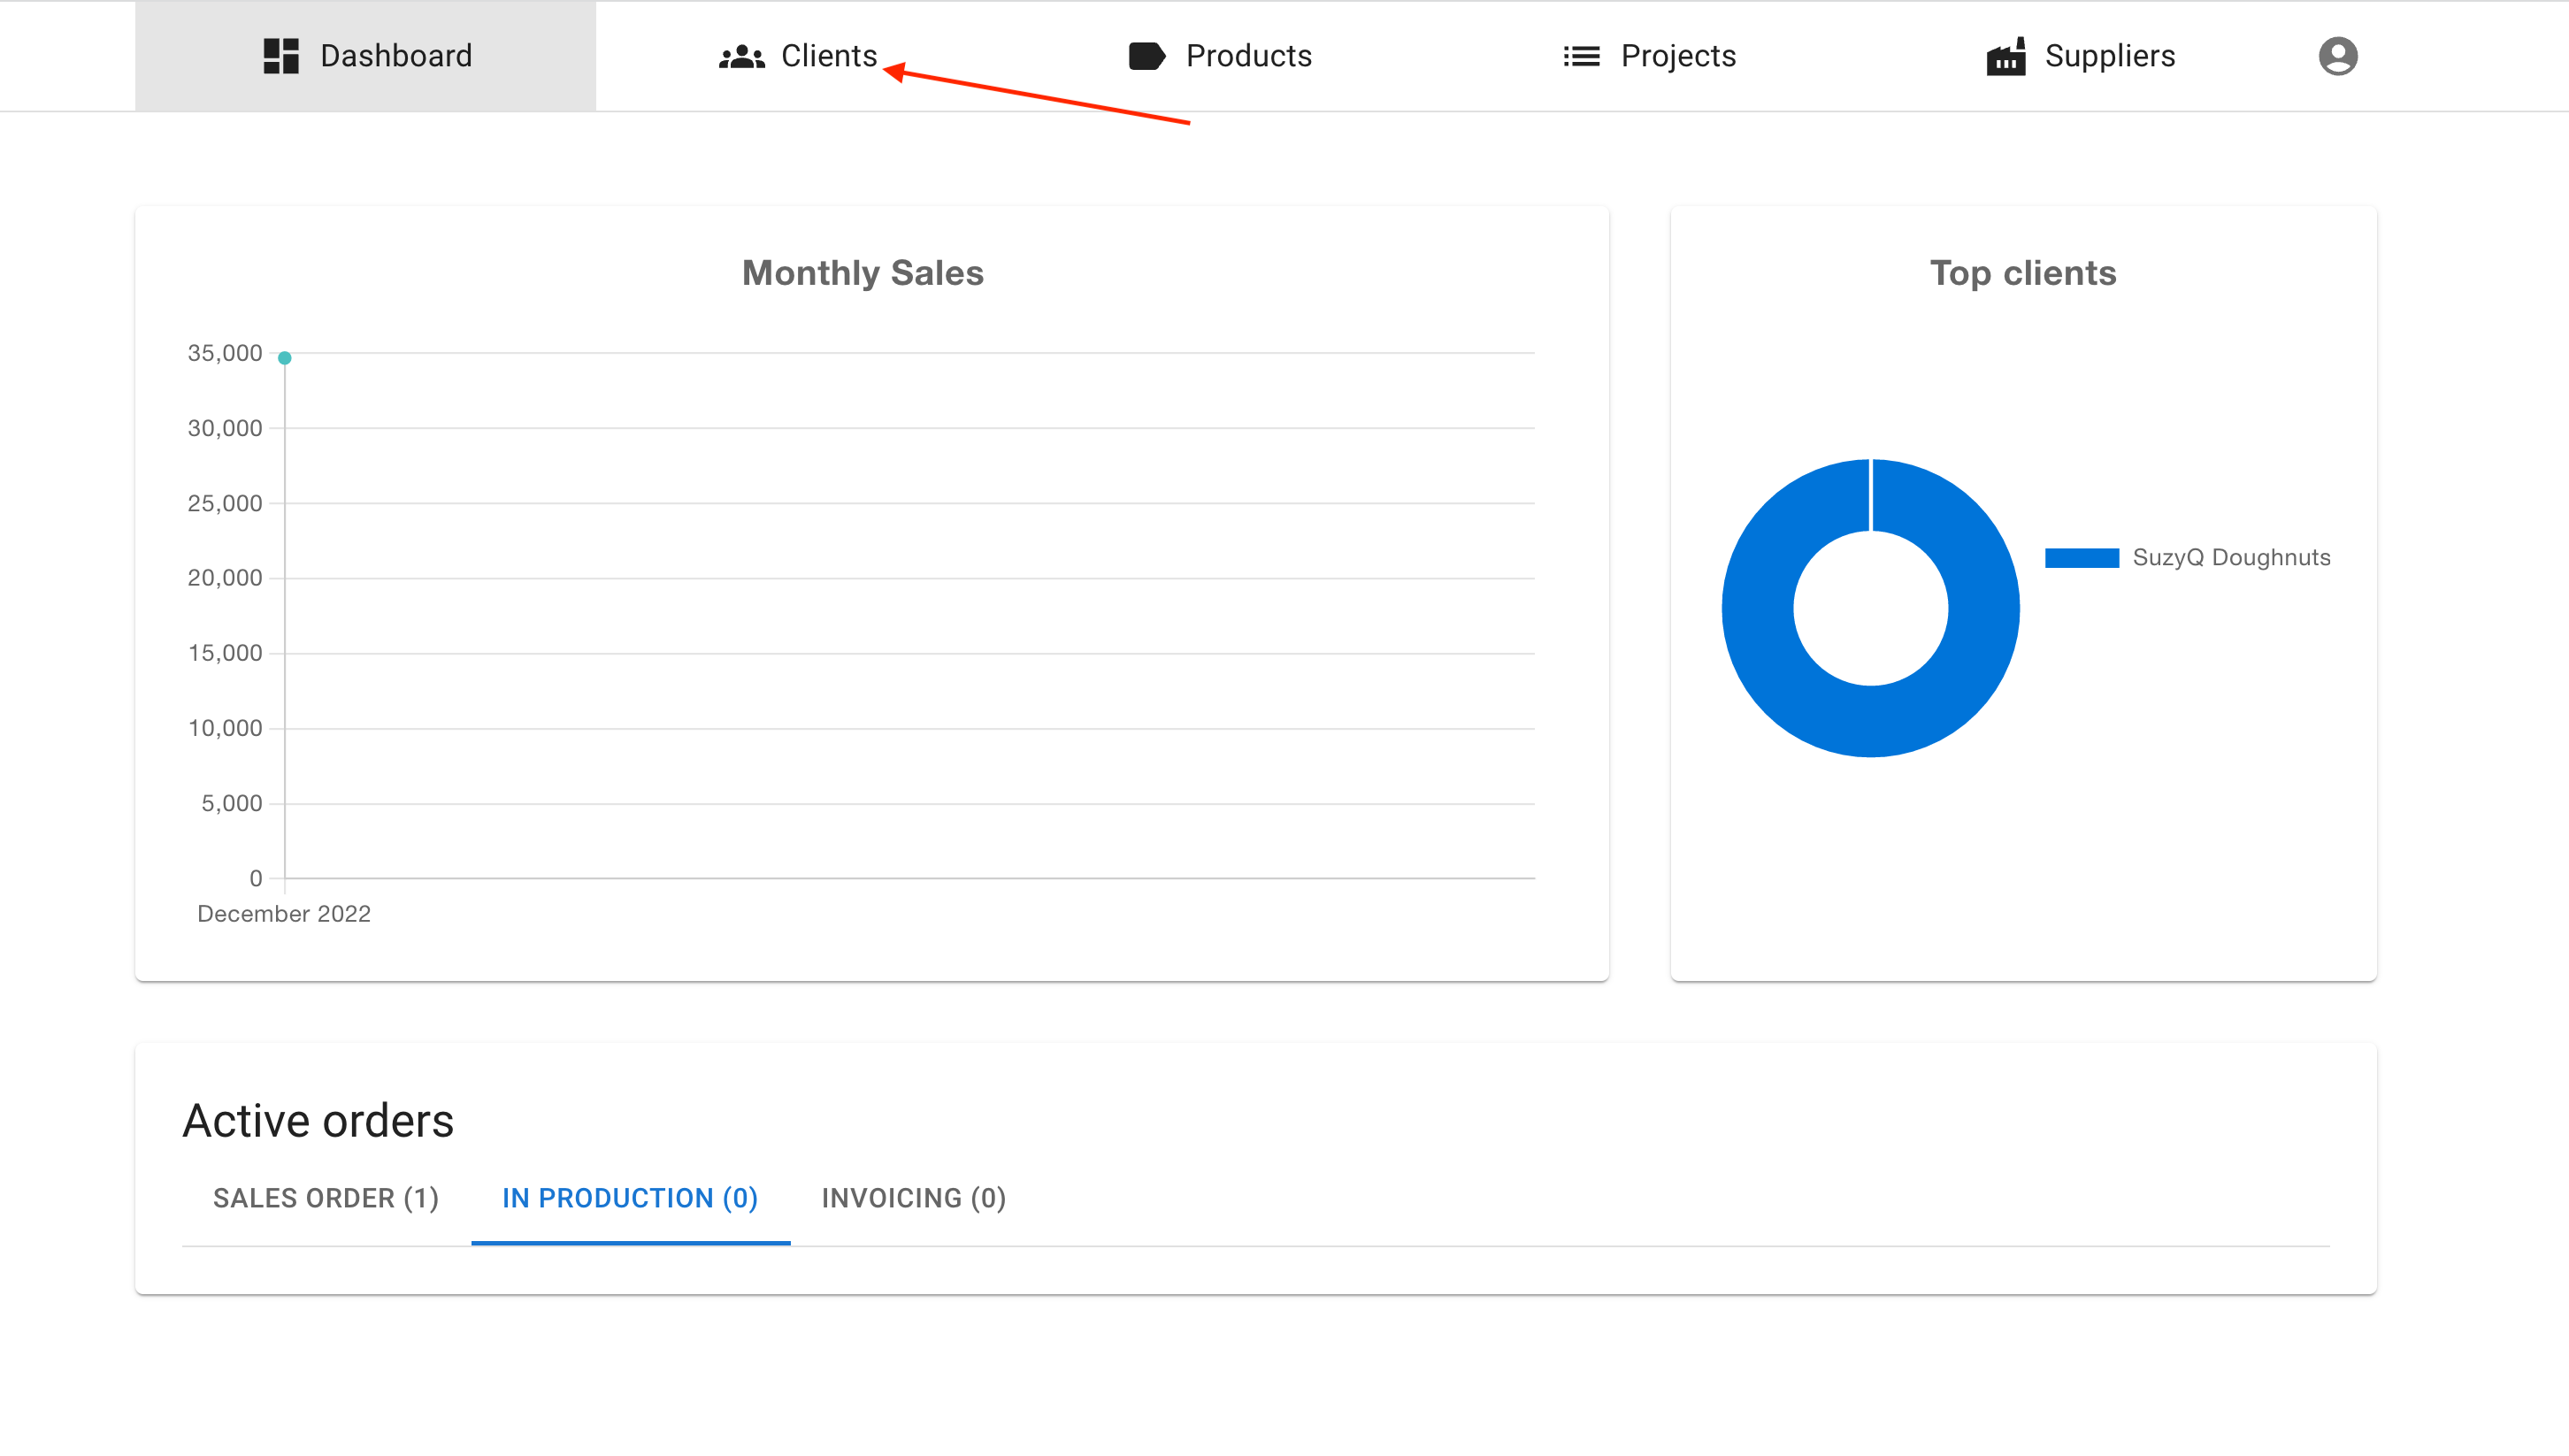
Task: Navigate to the Products section
Action: (1248, 56)
